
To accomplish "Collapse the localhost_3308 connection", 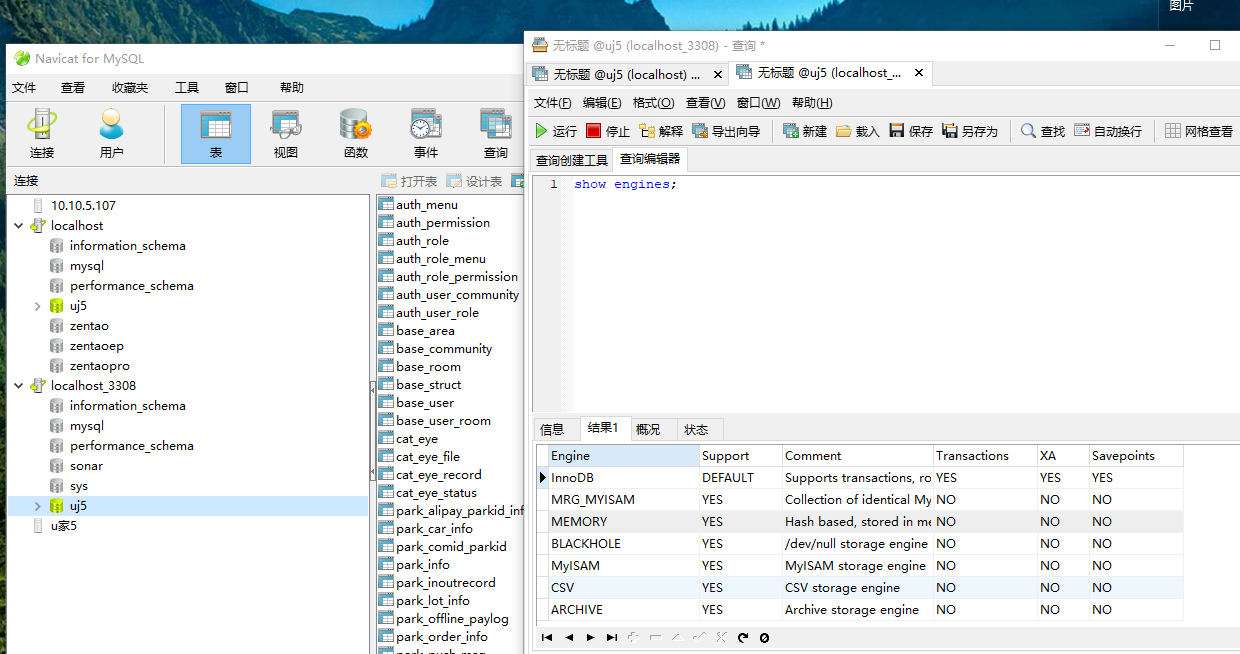I will coord(19,385).
